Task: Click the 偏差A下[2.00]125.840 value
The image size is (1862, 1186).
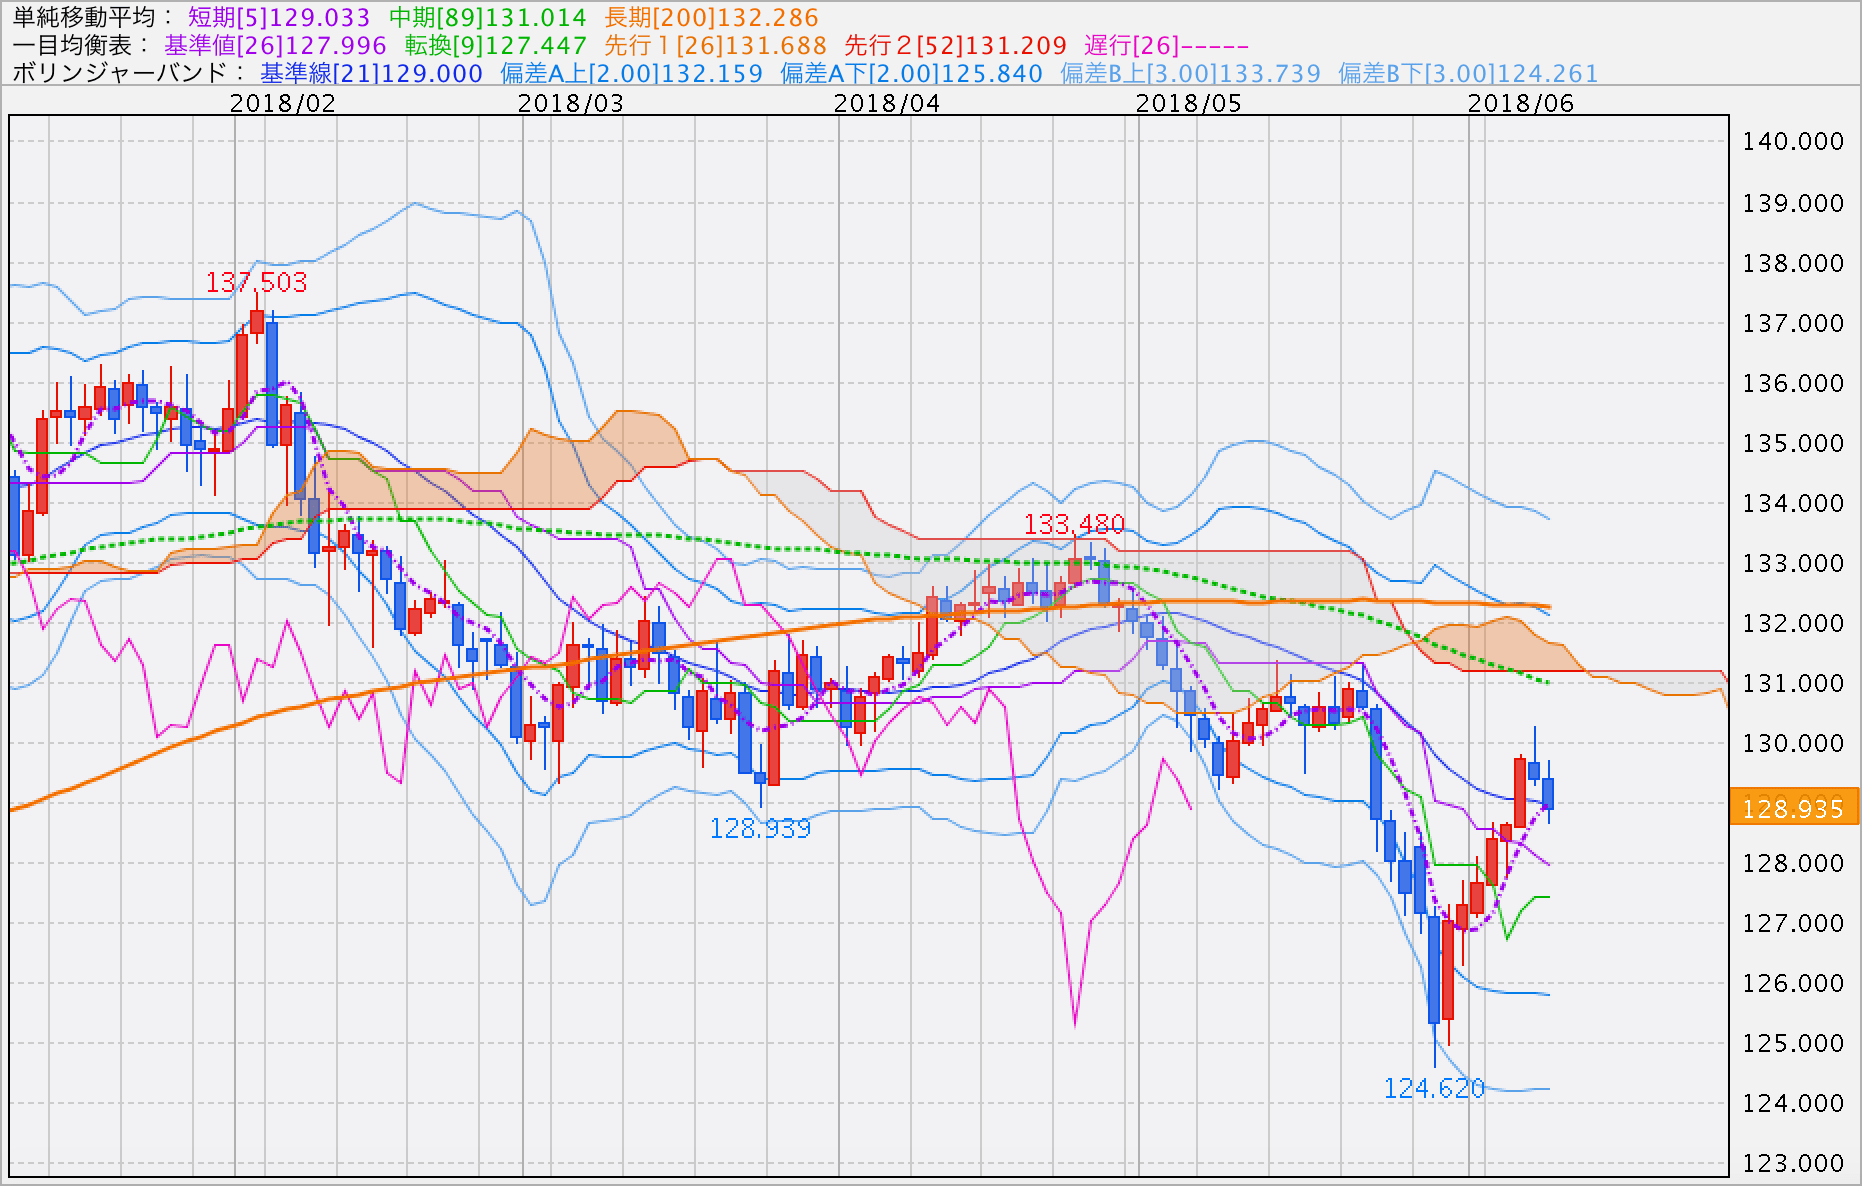Action: [x=911, y=73]
